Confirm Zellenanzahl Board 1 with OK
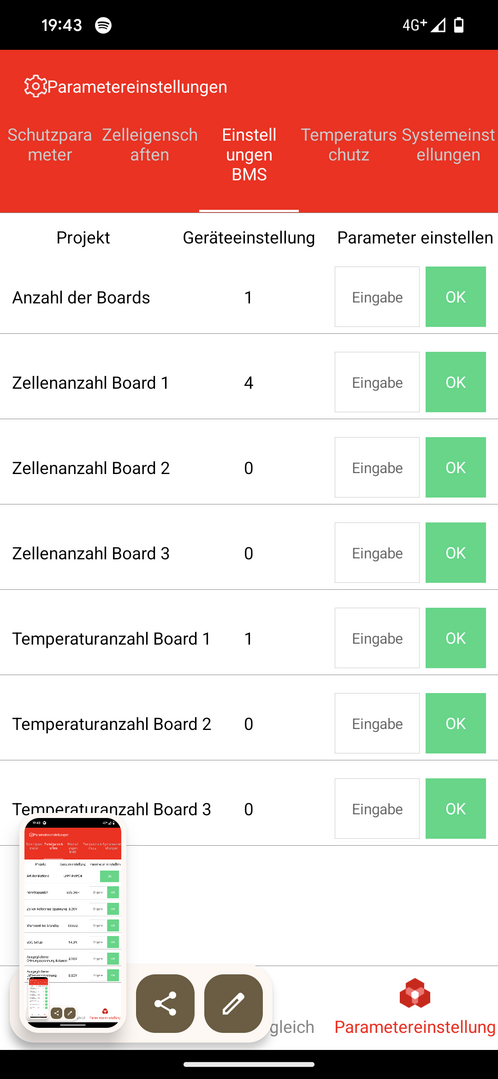The width and height of the screenshot is (498, 1079). [456, 382]
